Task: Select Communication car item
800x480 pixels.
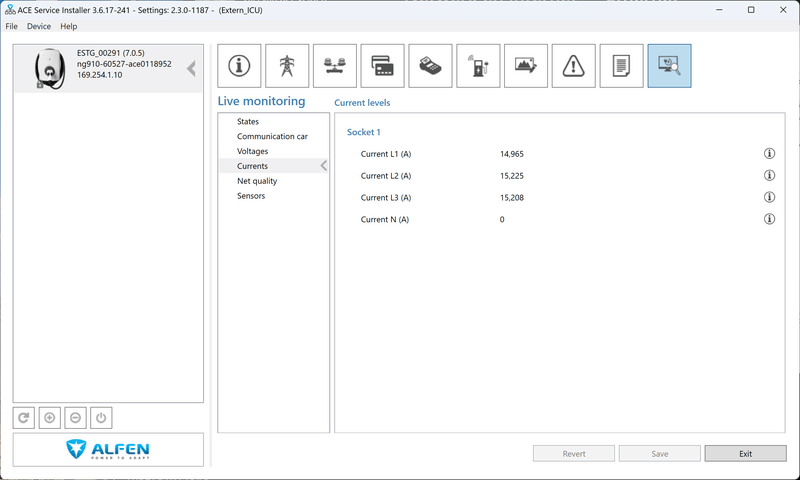Action: (x=272, y=136)
